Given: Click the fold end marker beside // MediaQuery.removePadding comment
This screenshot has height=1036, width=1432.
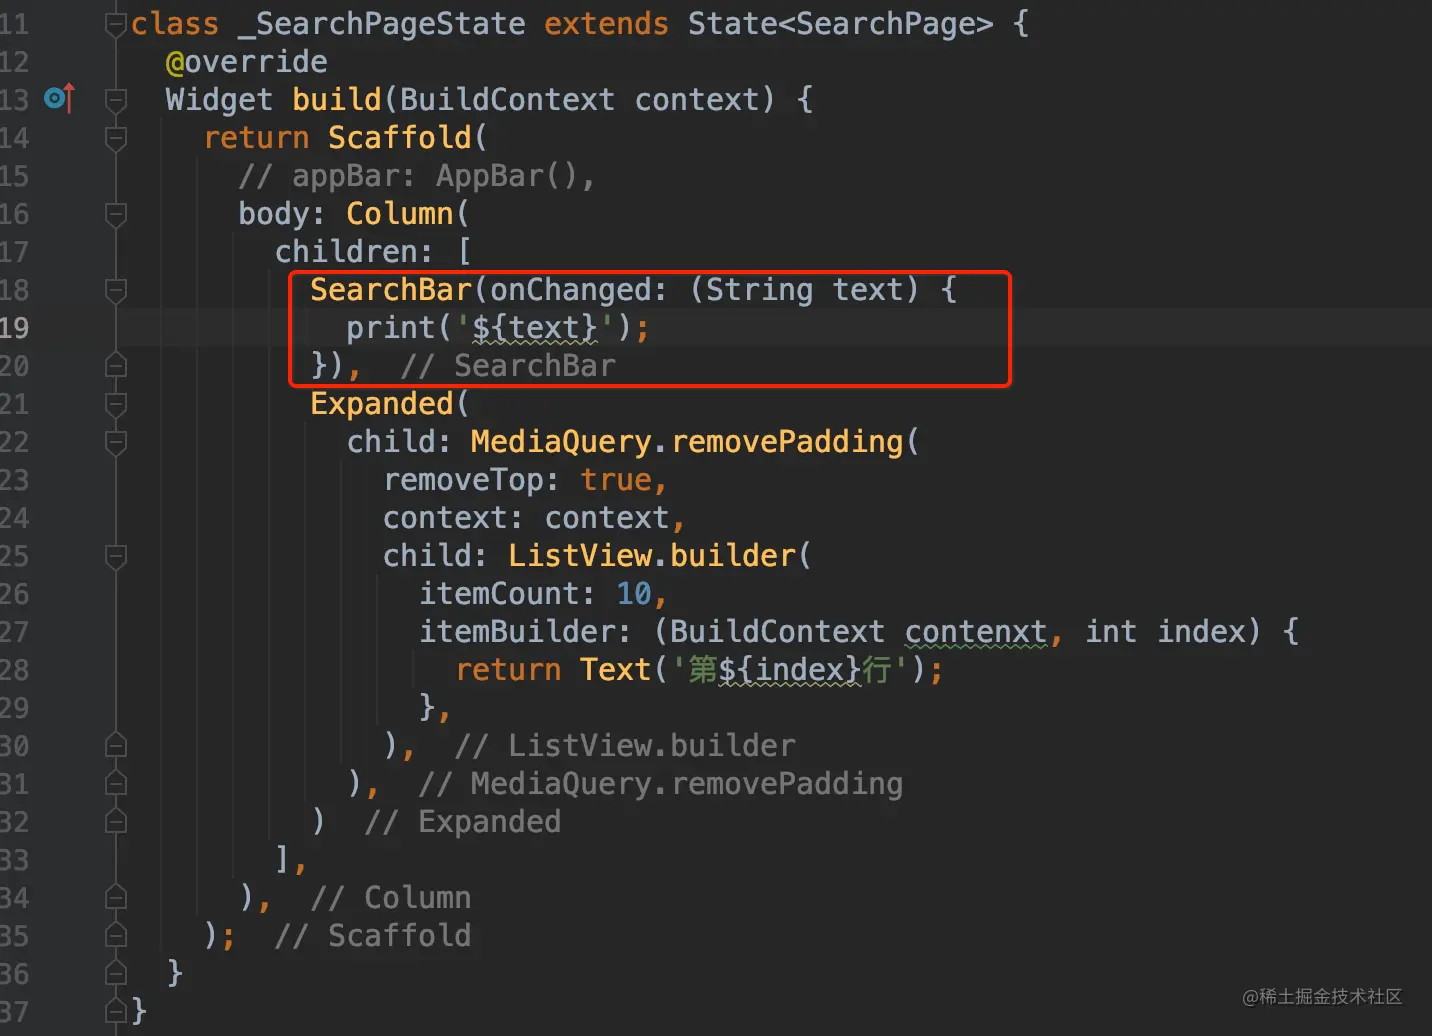Looking at the screenshot, I should 116,783.
